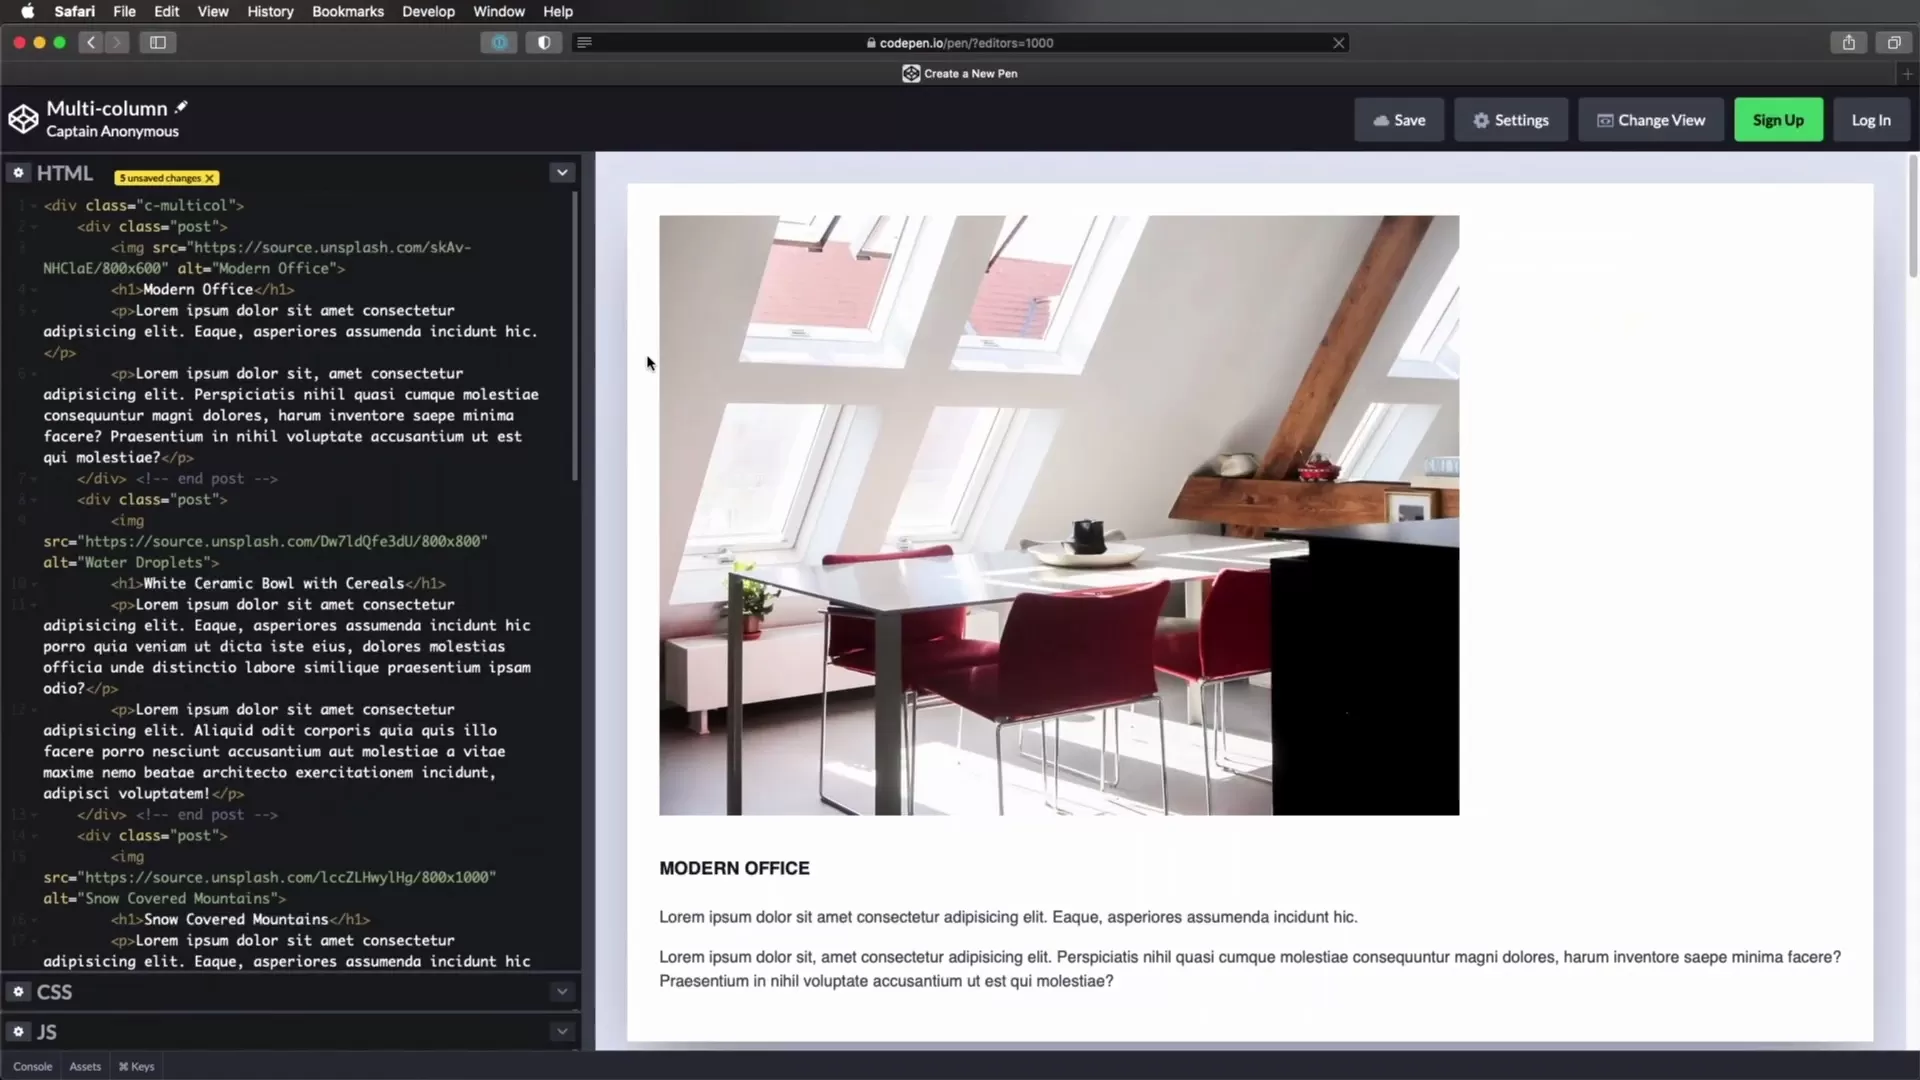
Task: Open the Develop menu
Action: click(x=428, y=11)
